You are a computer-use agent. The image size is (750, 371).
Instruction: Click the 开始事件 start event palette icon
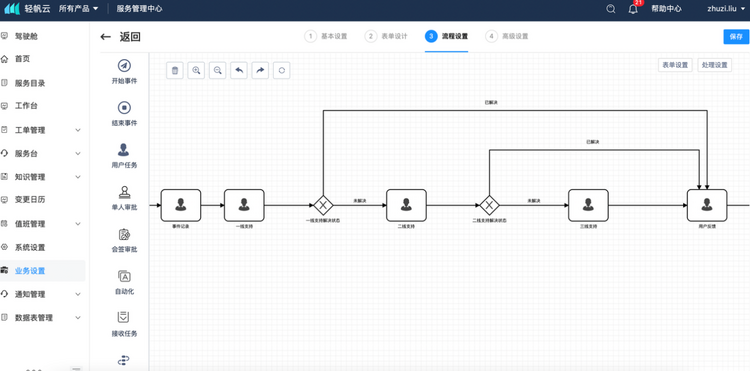(124, 65)
